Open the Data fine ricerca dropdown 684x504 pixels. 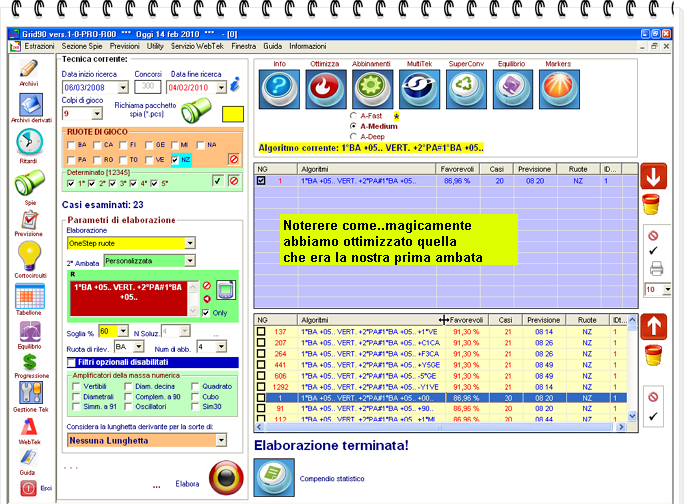pos(221,87)
